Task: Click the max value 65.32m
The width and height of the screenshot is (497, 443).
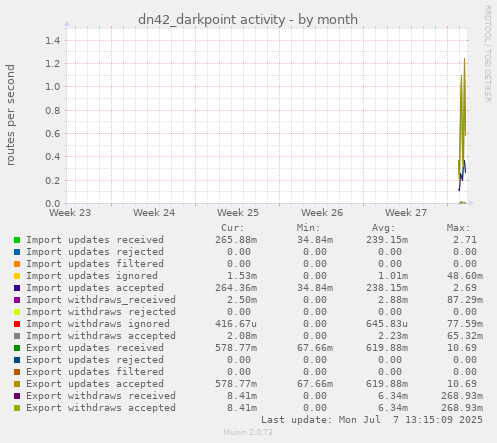Action: point(465,336)
